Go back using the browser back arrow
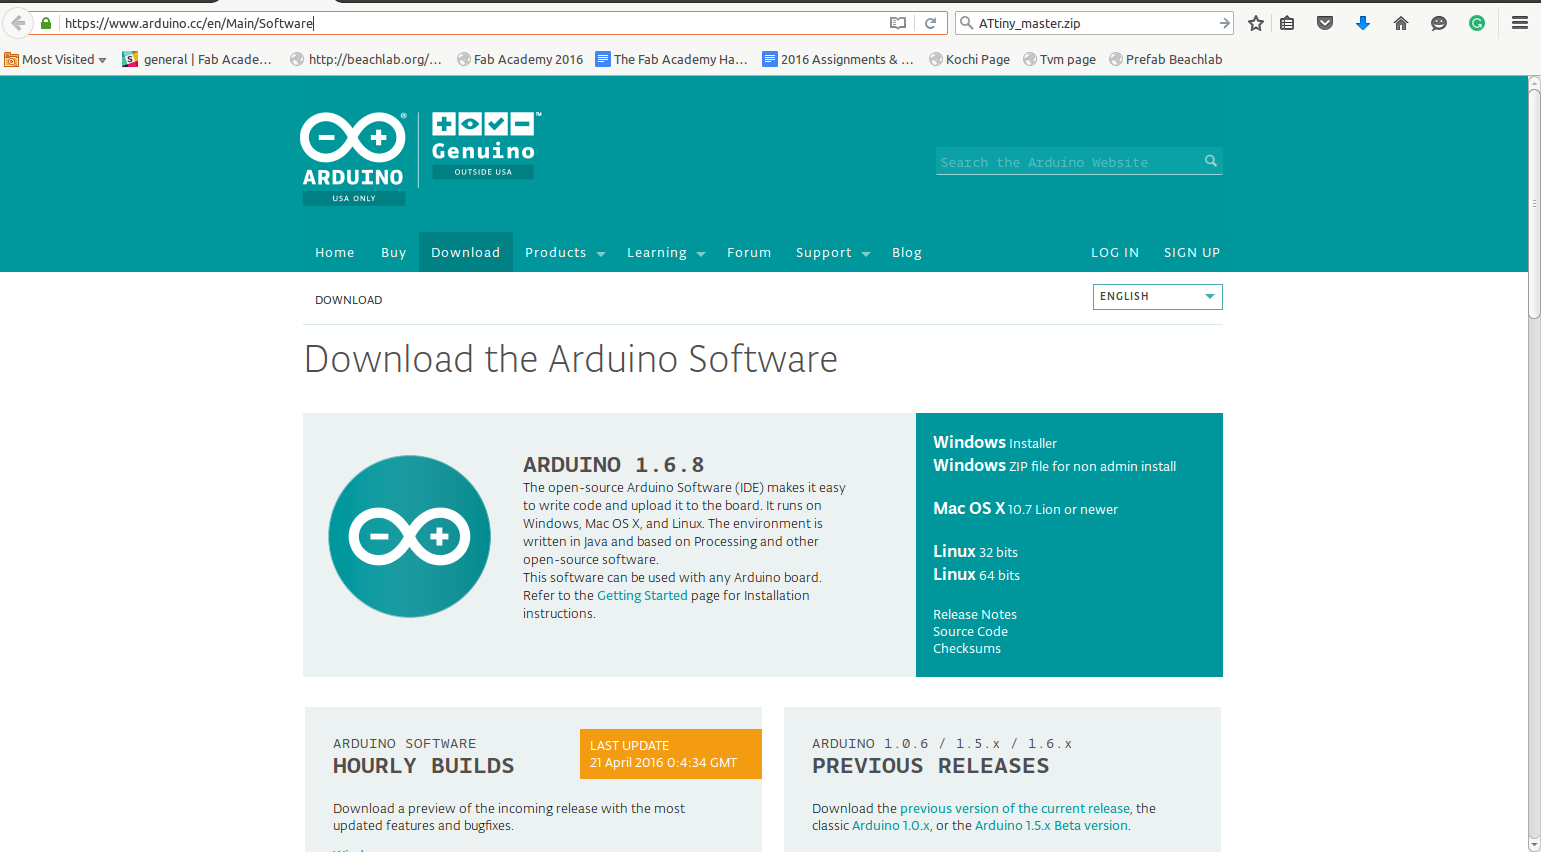1541x852 pixels. pyautogui.click(x=17, y=23)
